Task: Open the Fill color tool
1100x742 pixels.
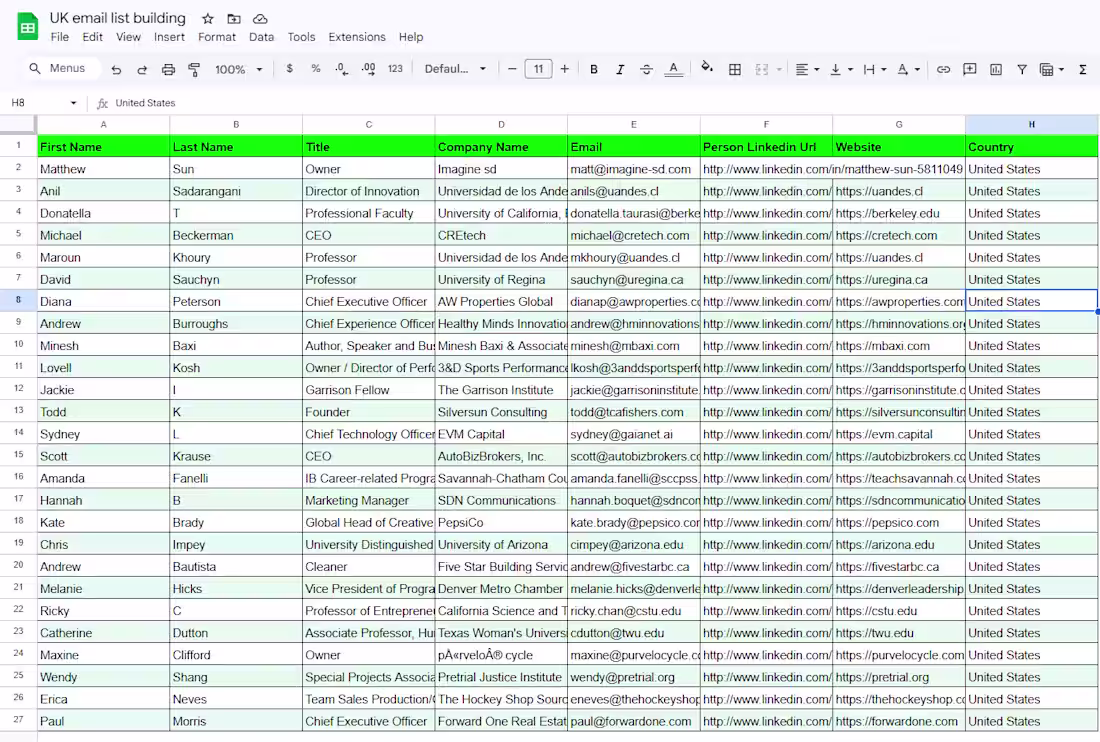Action: coord(707,69)
